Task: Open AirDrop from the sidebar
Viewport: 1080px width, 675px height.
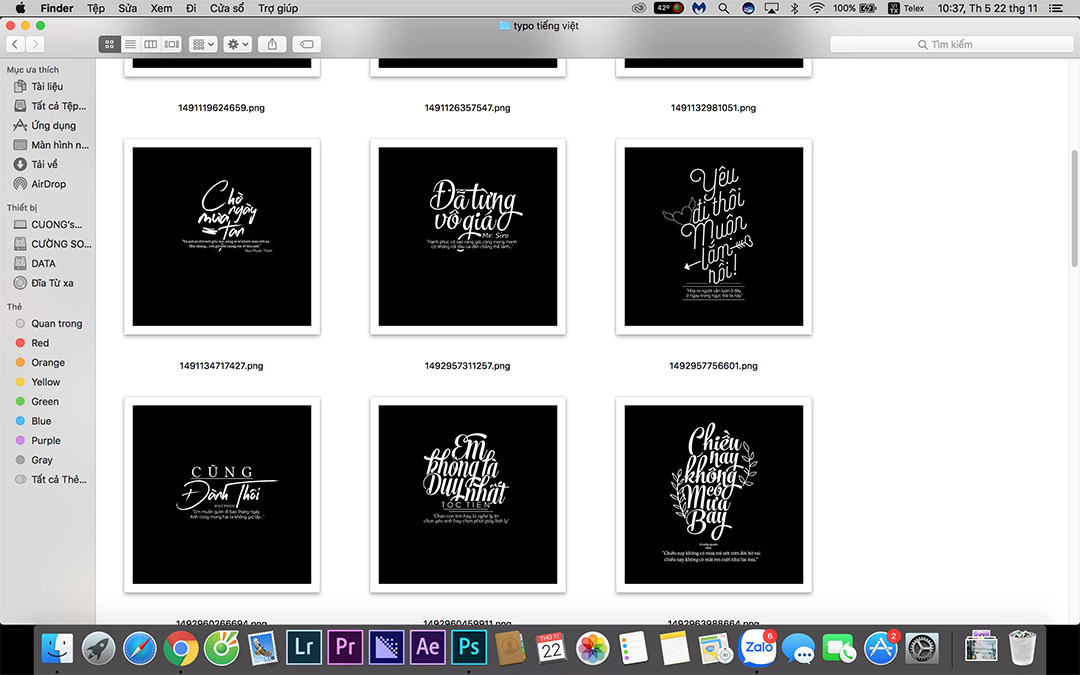Action: [x=48, y=184]
